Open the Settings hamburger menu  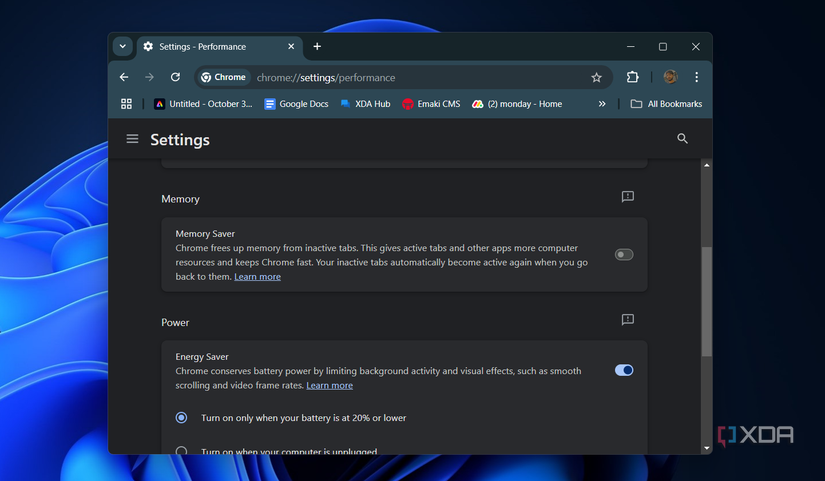pyautogui.click(x=132, y=139)
